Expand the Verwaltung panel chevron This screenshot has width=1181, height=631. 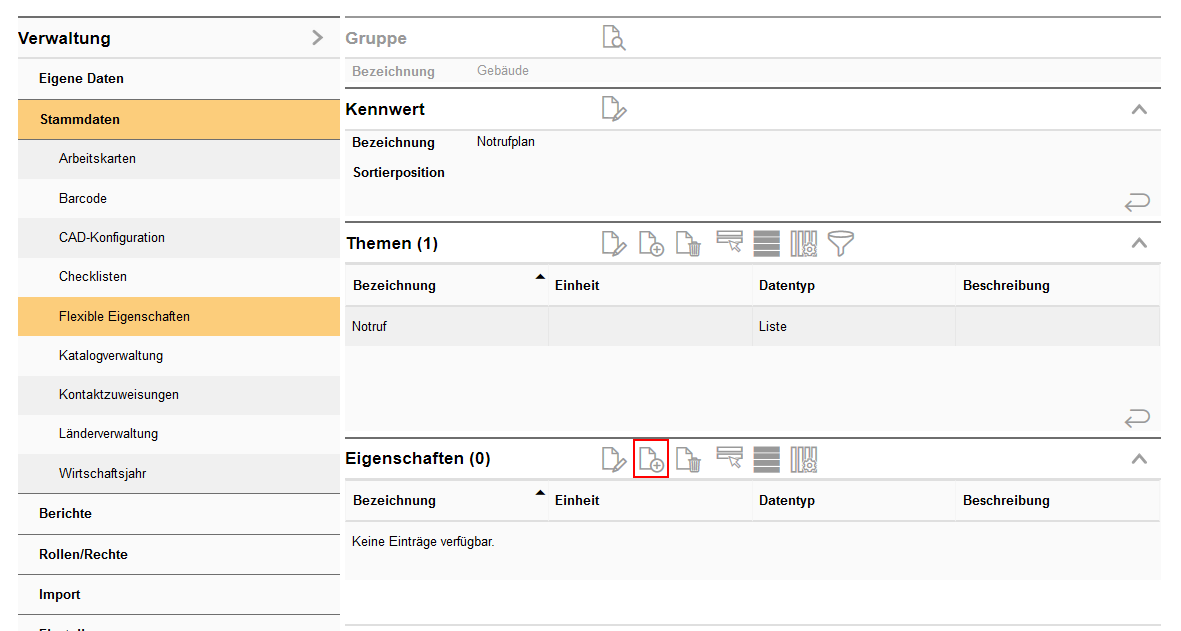pyautogui.click(x=317, y=38)
